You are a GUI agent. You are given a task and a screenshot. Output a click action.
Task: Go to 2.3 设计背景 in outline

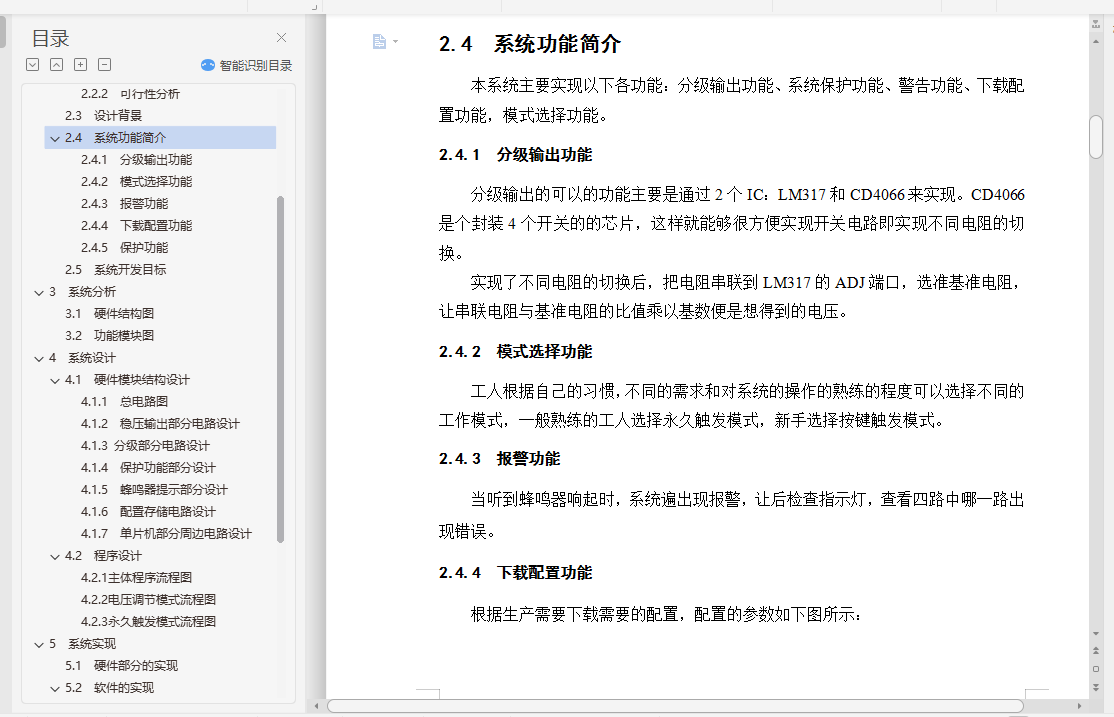tap(103, 116)
